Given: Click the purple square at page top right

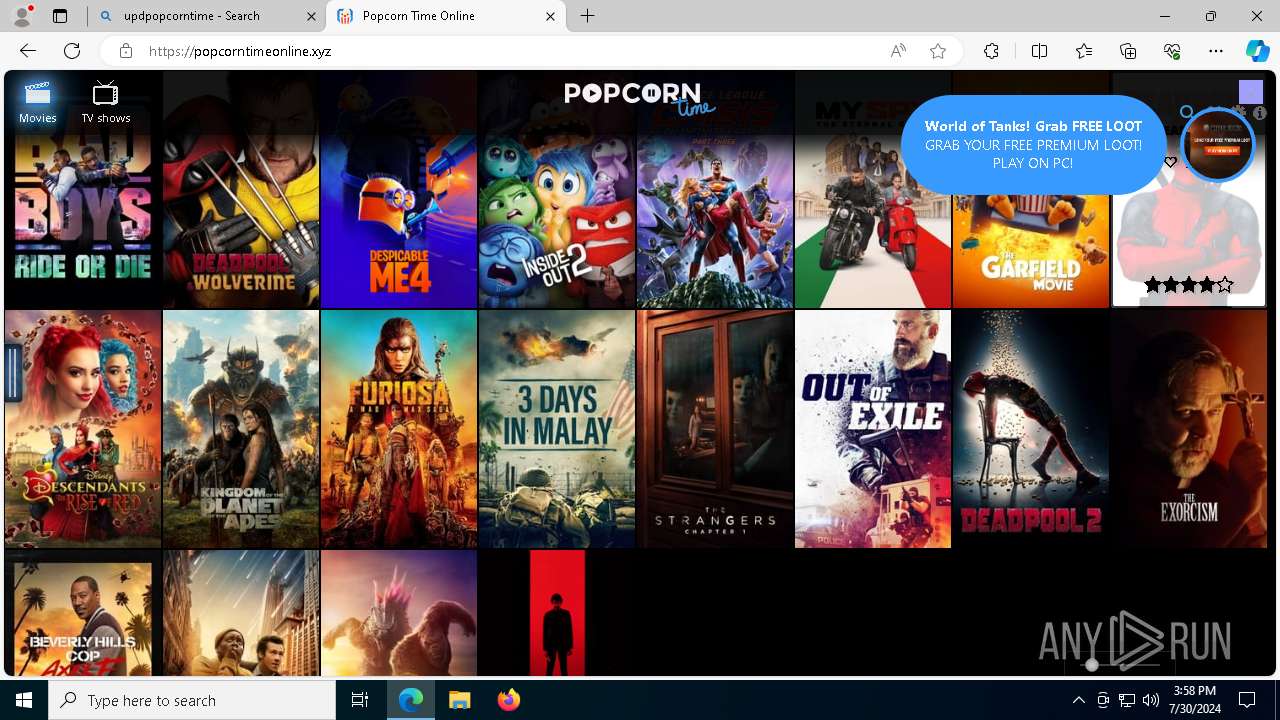Looking at the screenshot, I should tap(1251, 93).
